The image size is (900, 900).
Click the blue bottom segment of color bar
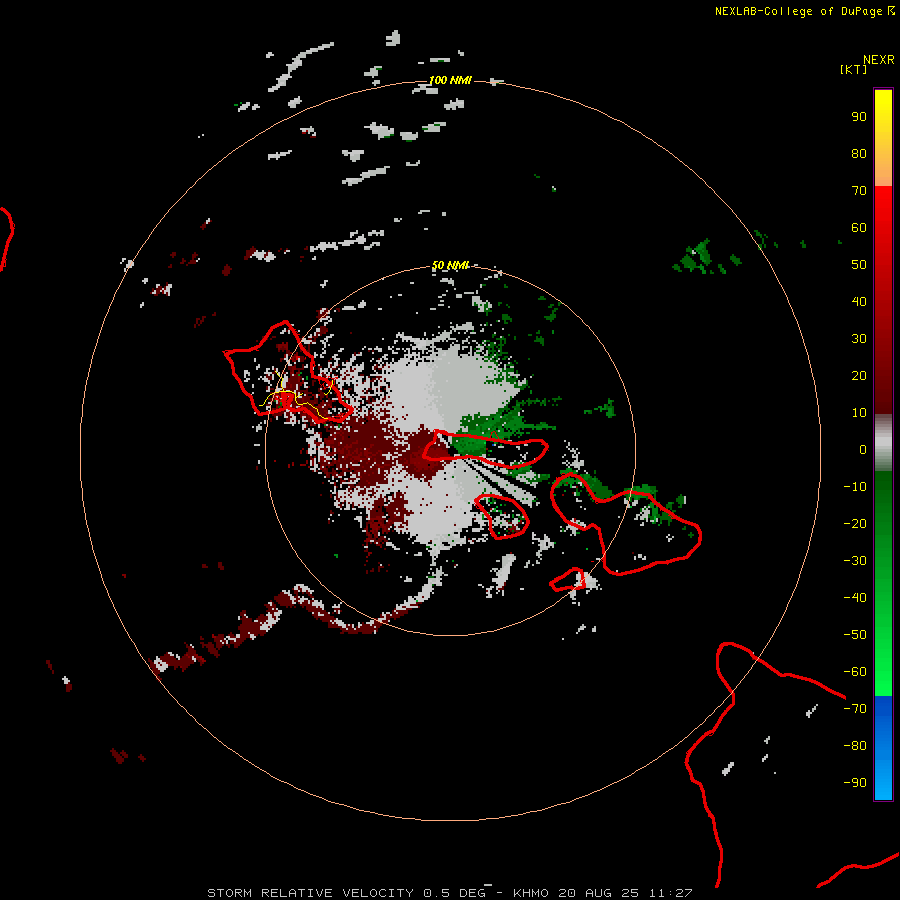[883, 748]
